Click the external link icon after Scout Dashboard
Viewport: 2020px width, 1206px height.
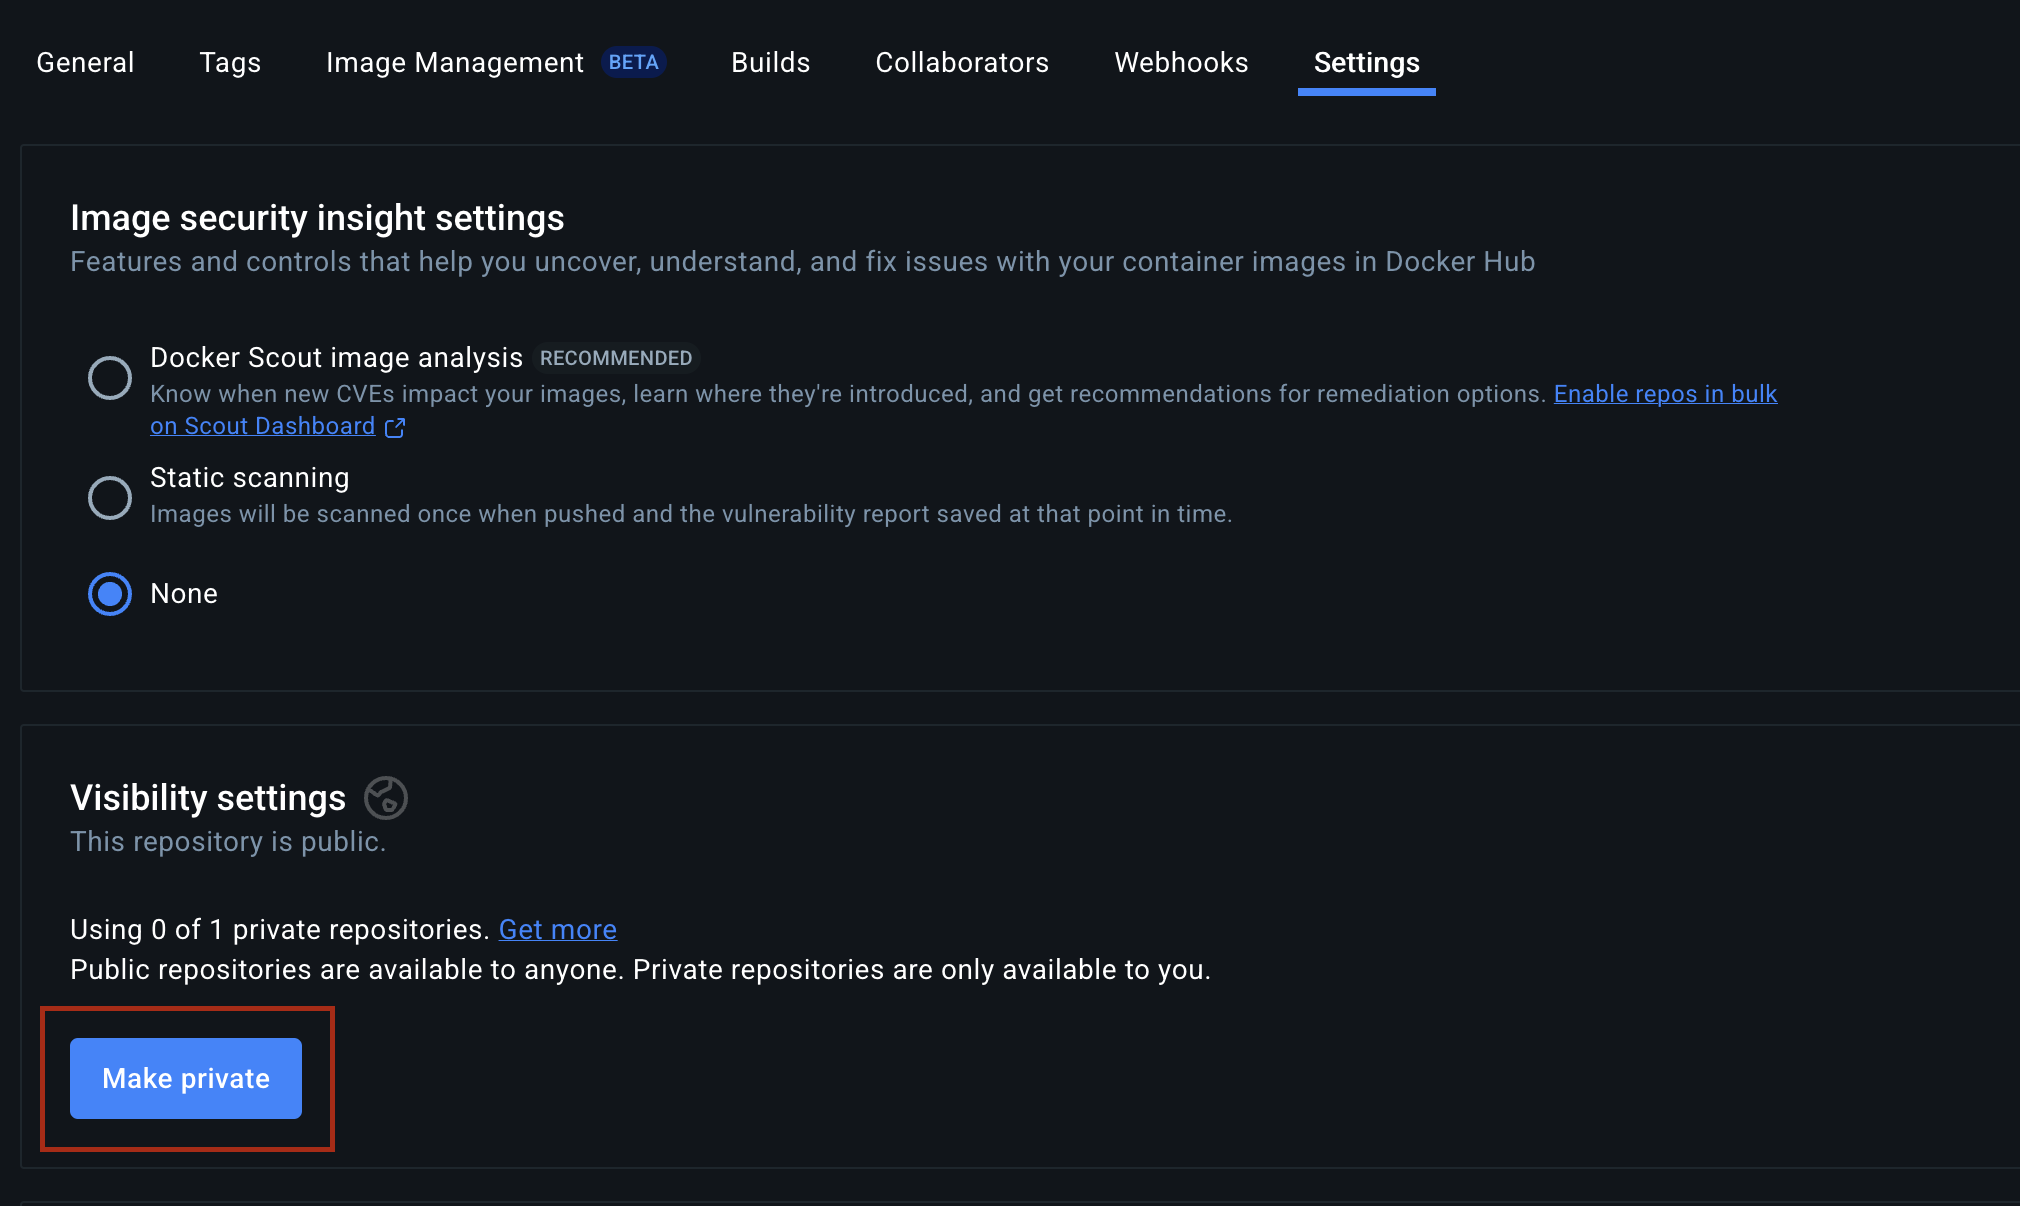pos(395,428)
